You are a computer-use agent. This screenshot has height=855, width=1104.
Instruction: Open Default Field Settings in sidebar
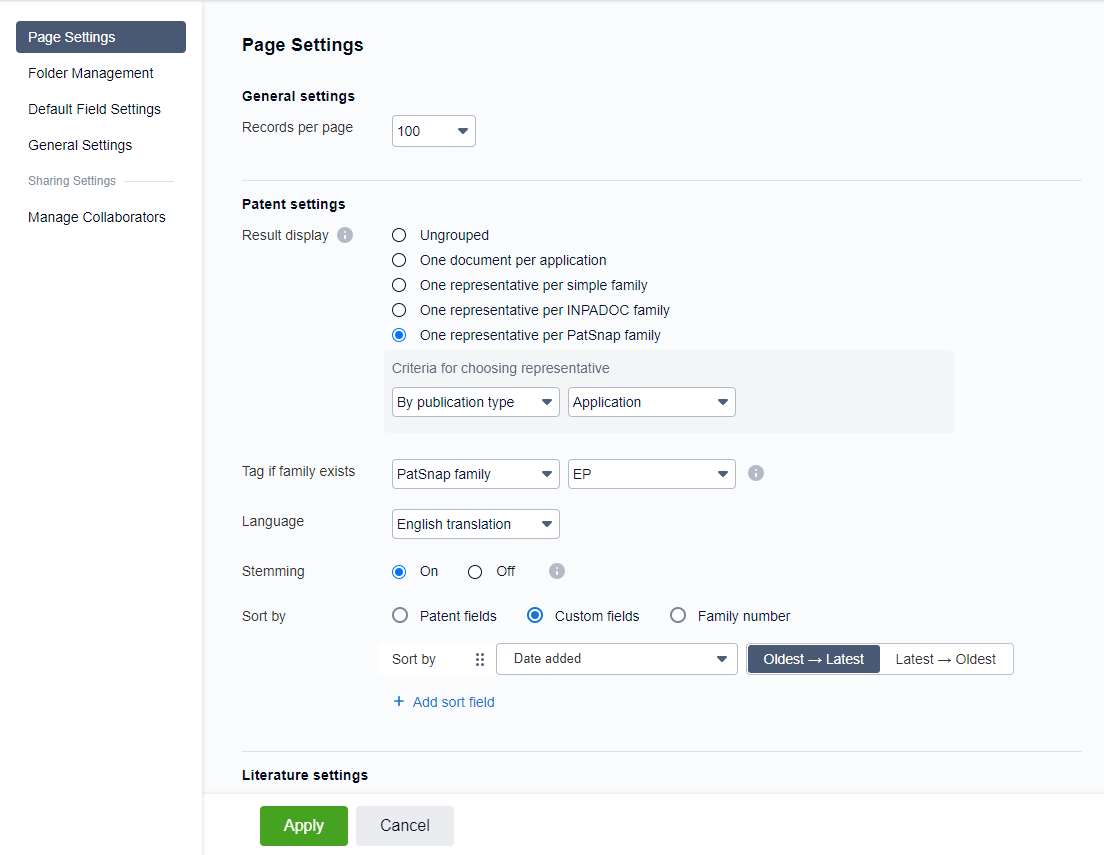(x=94, y=109)
